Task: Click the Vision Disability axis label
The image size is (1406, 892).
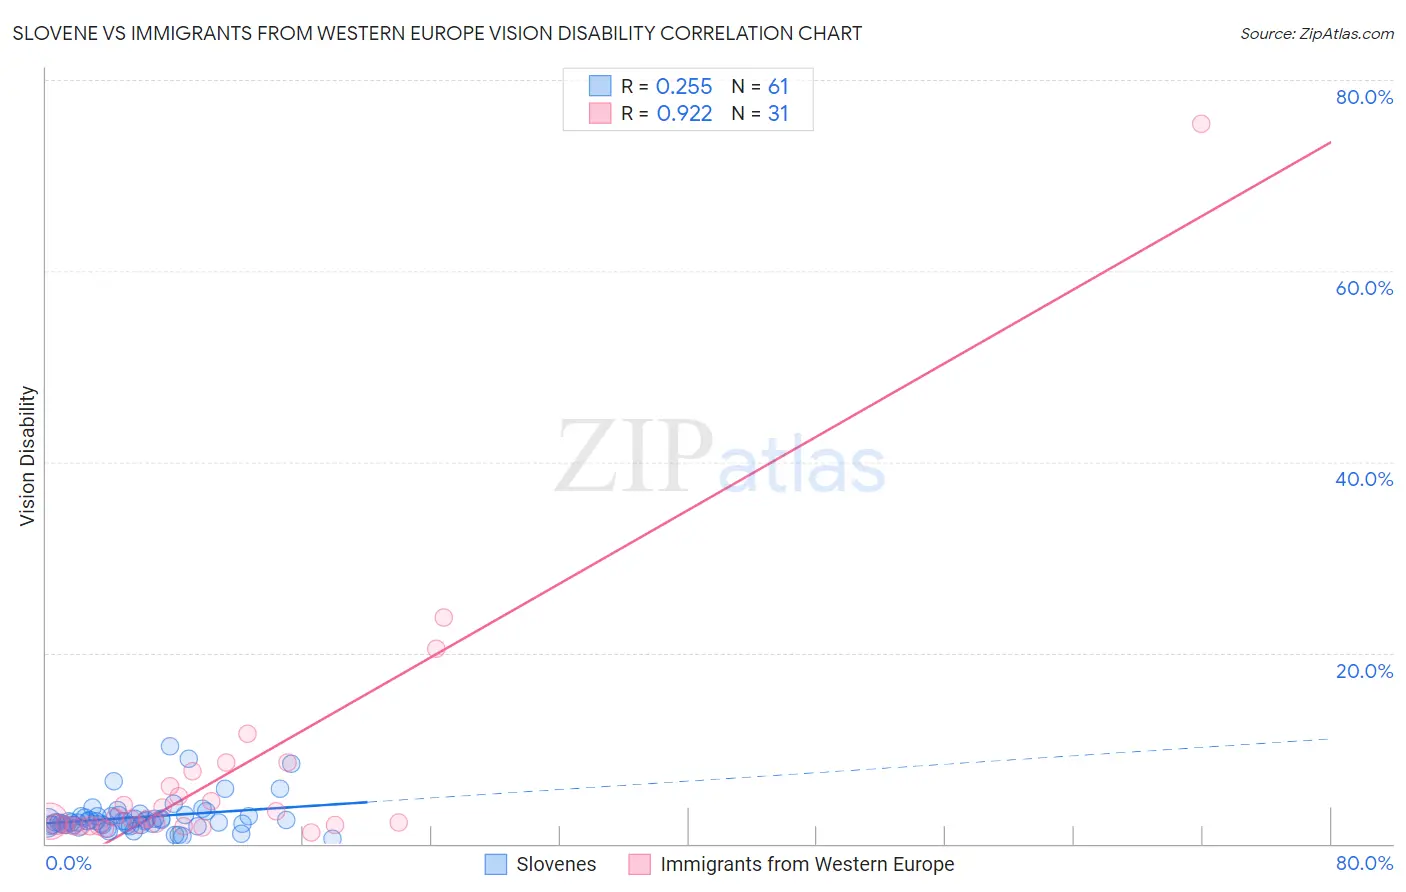Action: click(x=28, y=456)
